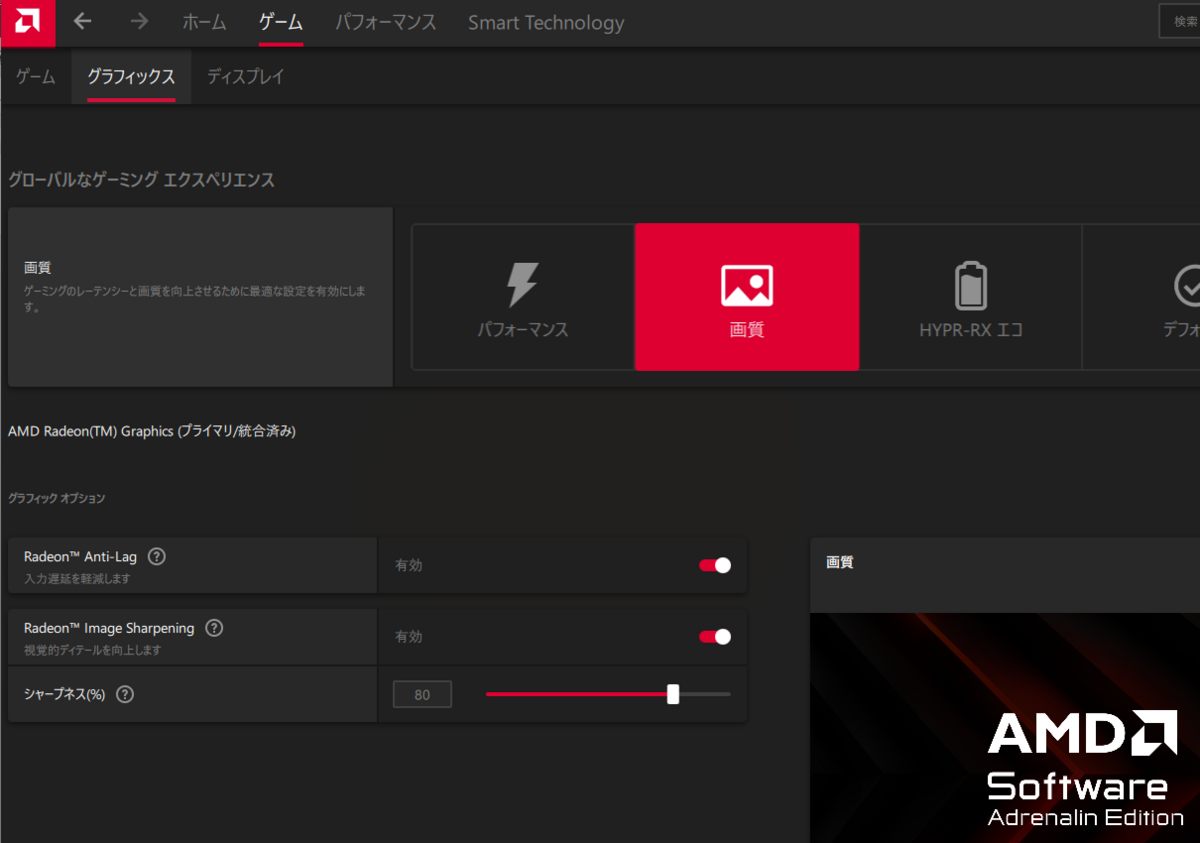Open the パフォーマンス top tab
Viewport: 1200px width, 843px height.
coord(386,22)
